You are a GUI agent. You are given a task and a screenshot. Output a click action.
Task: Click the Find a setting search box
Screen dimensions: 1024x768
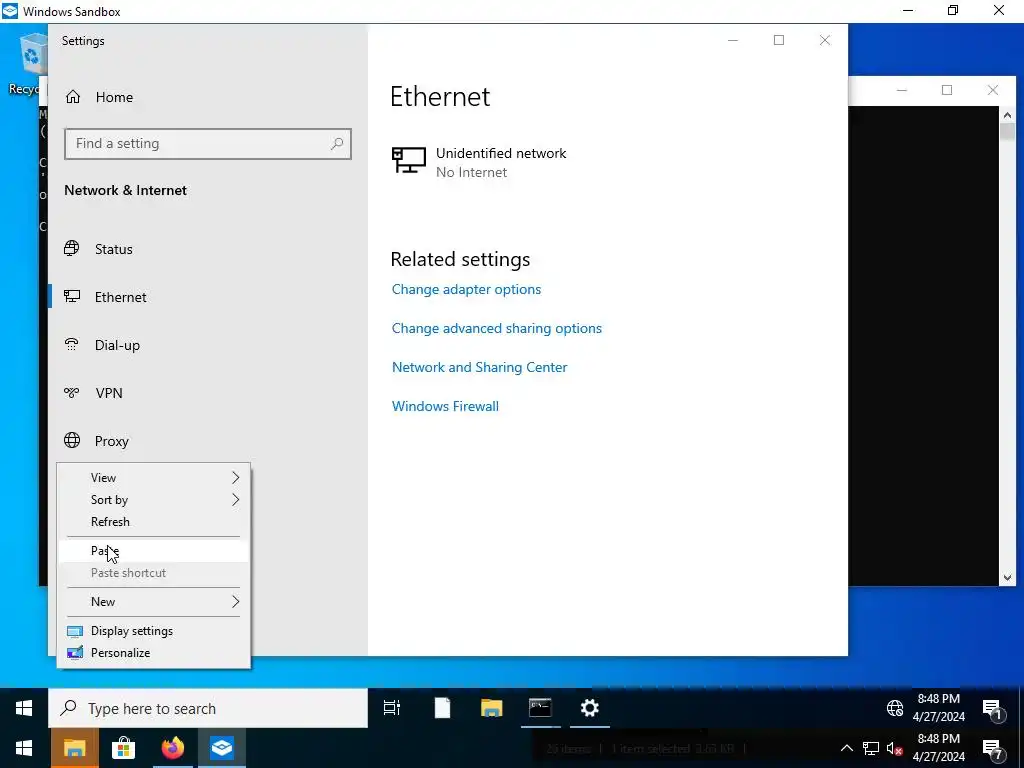coord(208,144)
